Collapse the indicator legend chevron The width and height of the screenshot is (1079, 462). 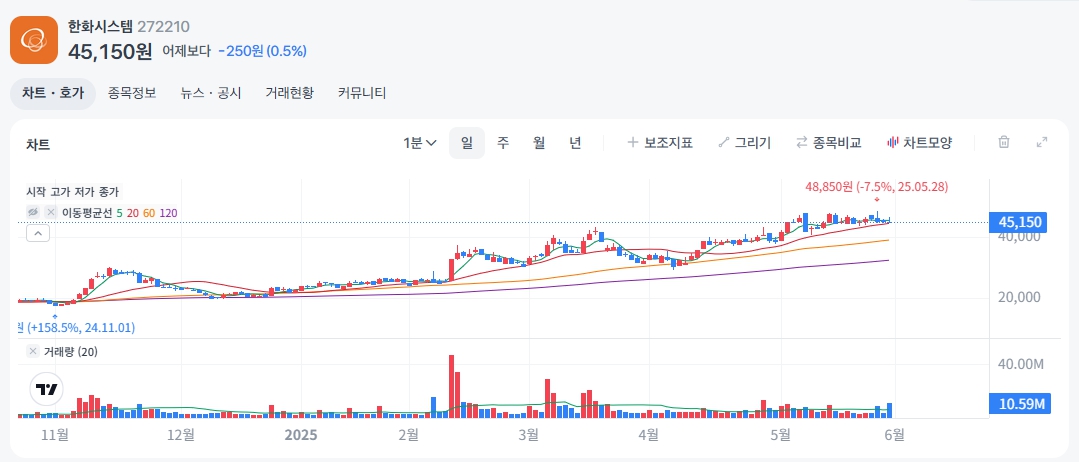pos(38,234)
